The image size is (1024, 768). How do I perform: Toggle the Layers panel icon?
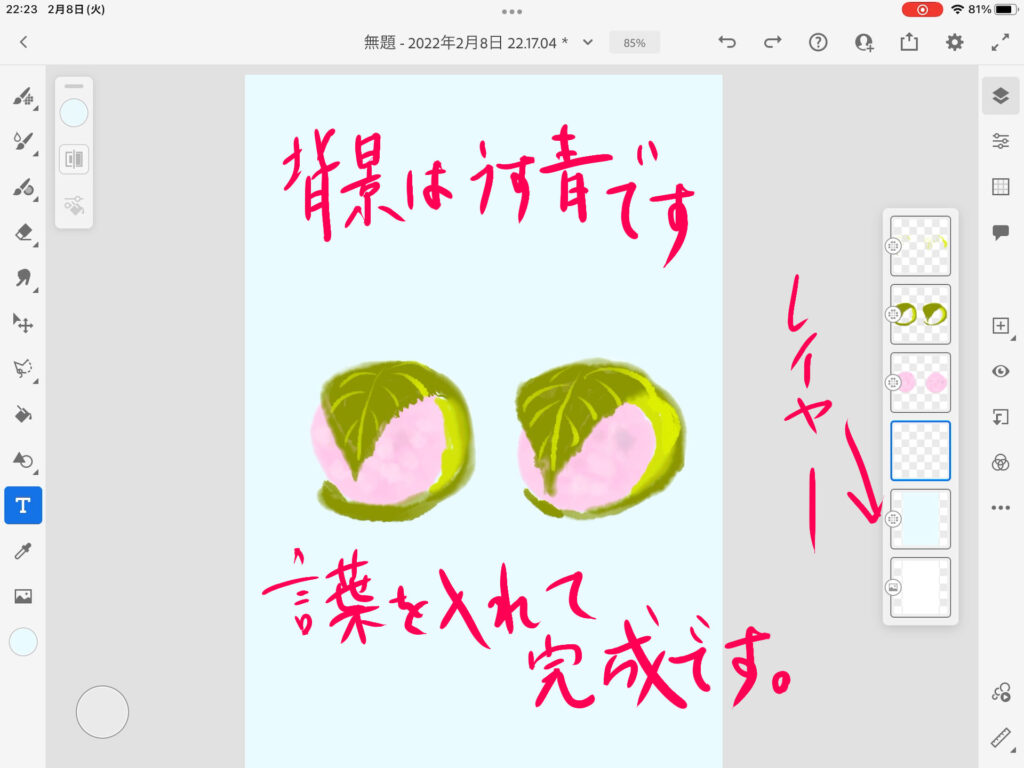pyautogui.click(x=1000, y=96)
